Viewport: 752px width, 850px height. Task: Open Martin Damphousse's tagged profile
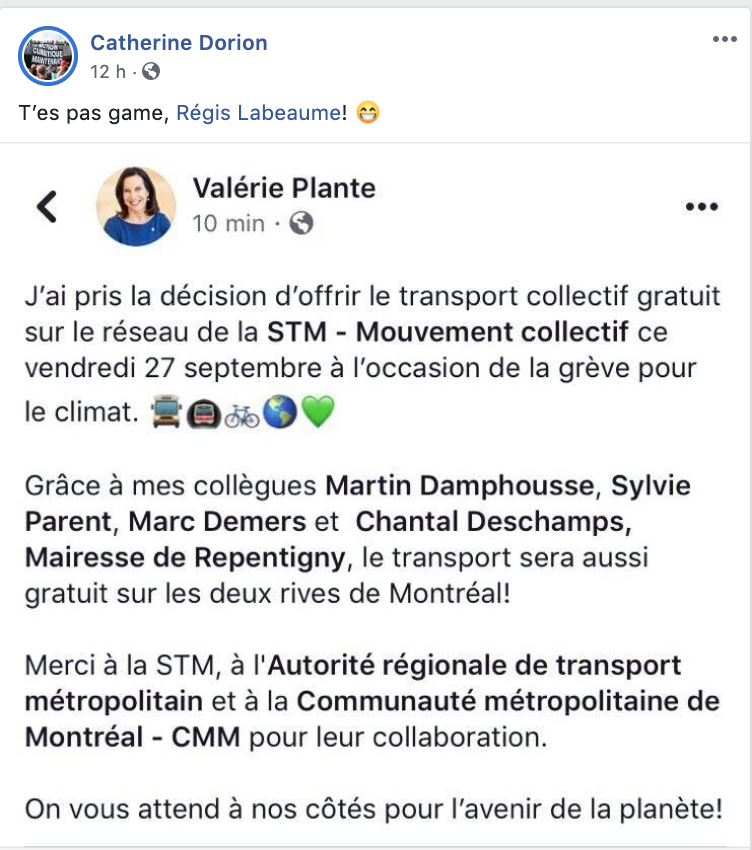pos(460,485)
